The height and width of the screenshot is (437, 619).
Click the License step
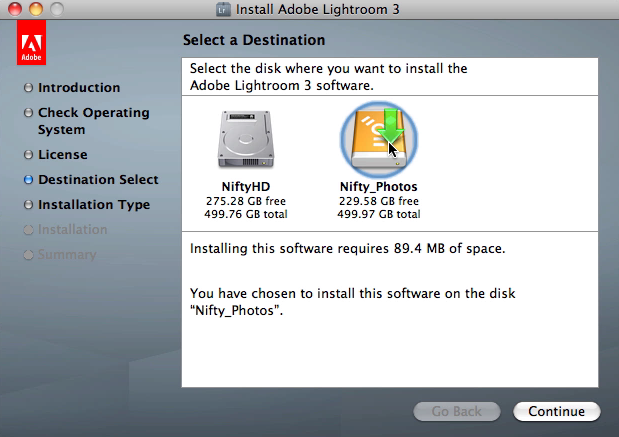click(x=63, y=155)
